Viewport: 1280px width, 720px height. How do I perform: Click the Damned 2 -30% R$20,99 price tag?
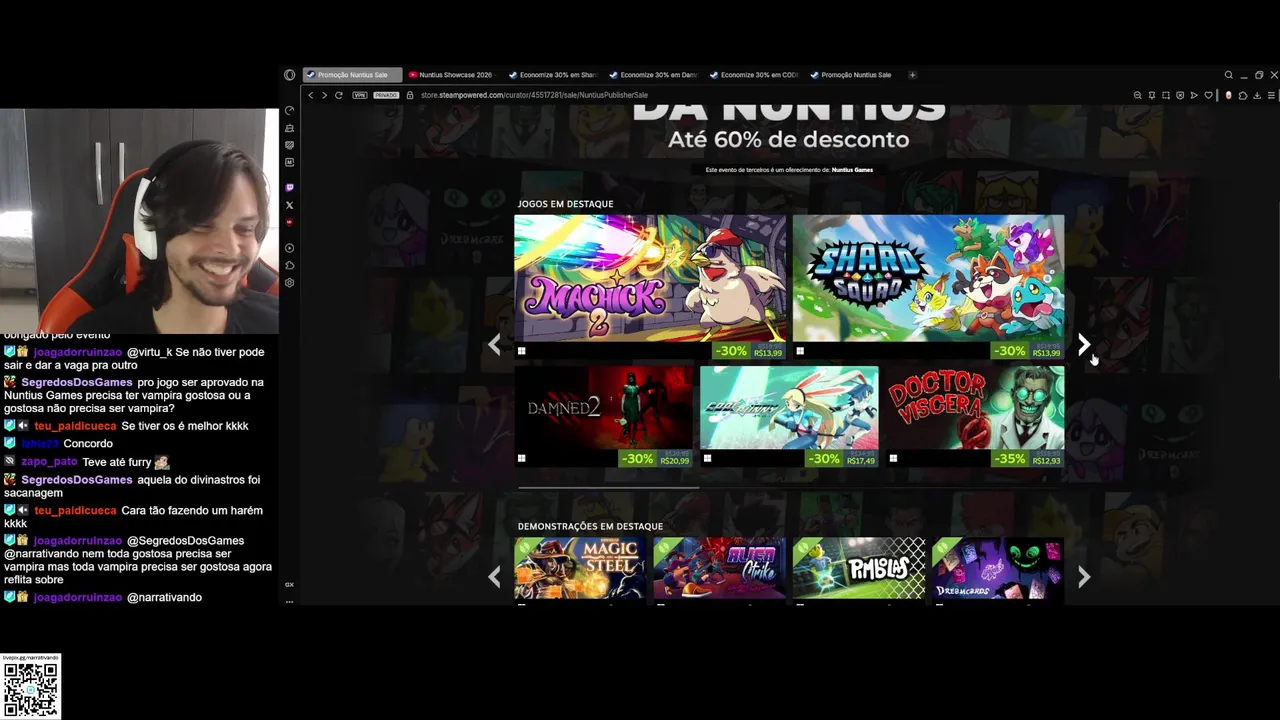click(x=656, y=459)
